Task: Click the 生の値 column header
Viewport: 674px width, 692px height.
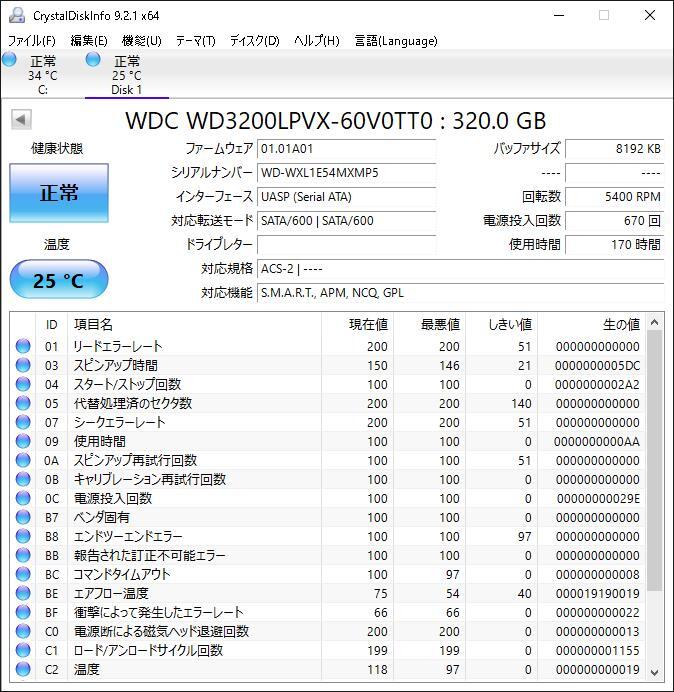Action: coord(591,325)
